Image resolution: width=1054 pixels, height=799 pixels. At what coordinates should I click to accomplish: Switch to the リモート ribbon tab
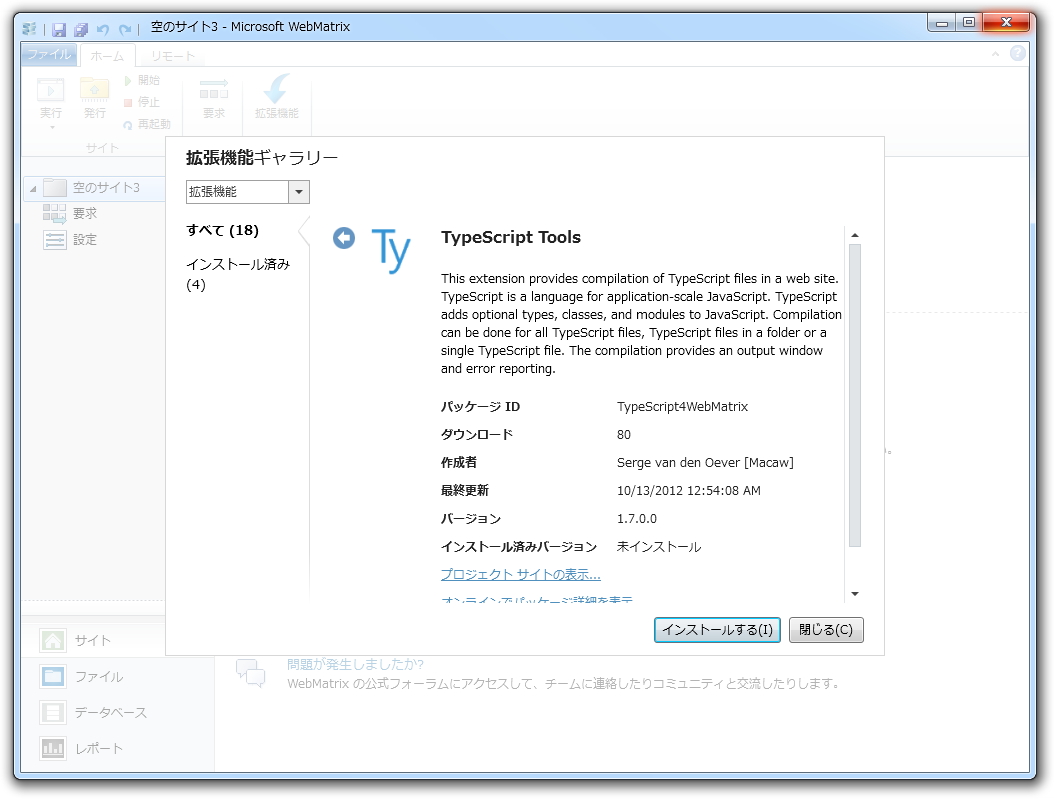click(171, 55)
